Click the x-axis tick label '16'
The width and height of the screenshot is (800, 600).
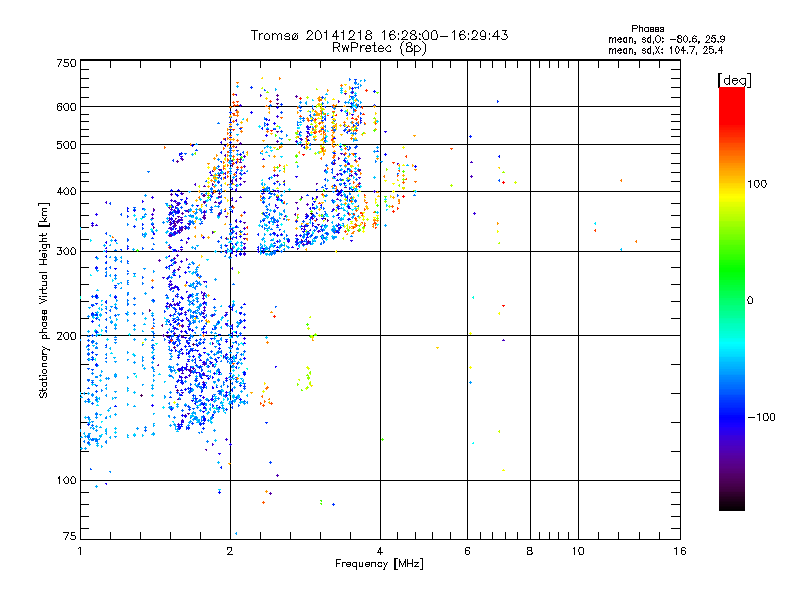[680, 551]
